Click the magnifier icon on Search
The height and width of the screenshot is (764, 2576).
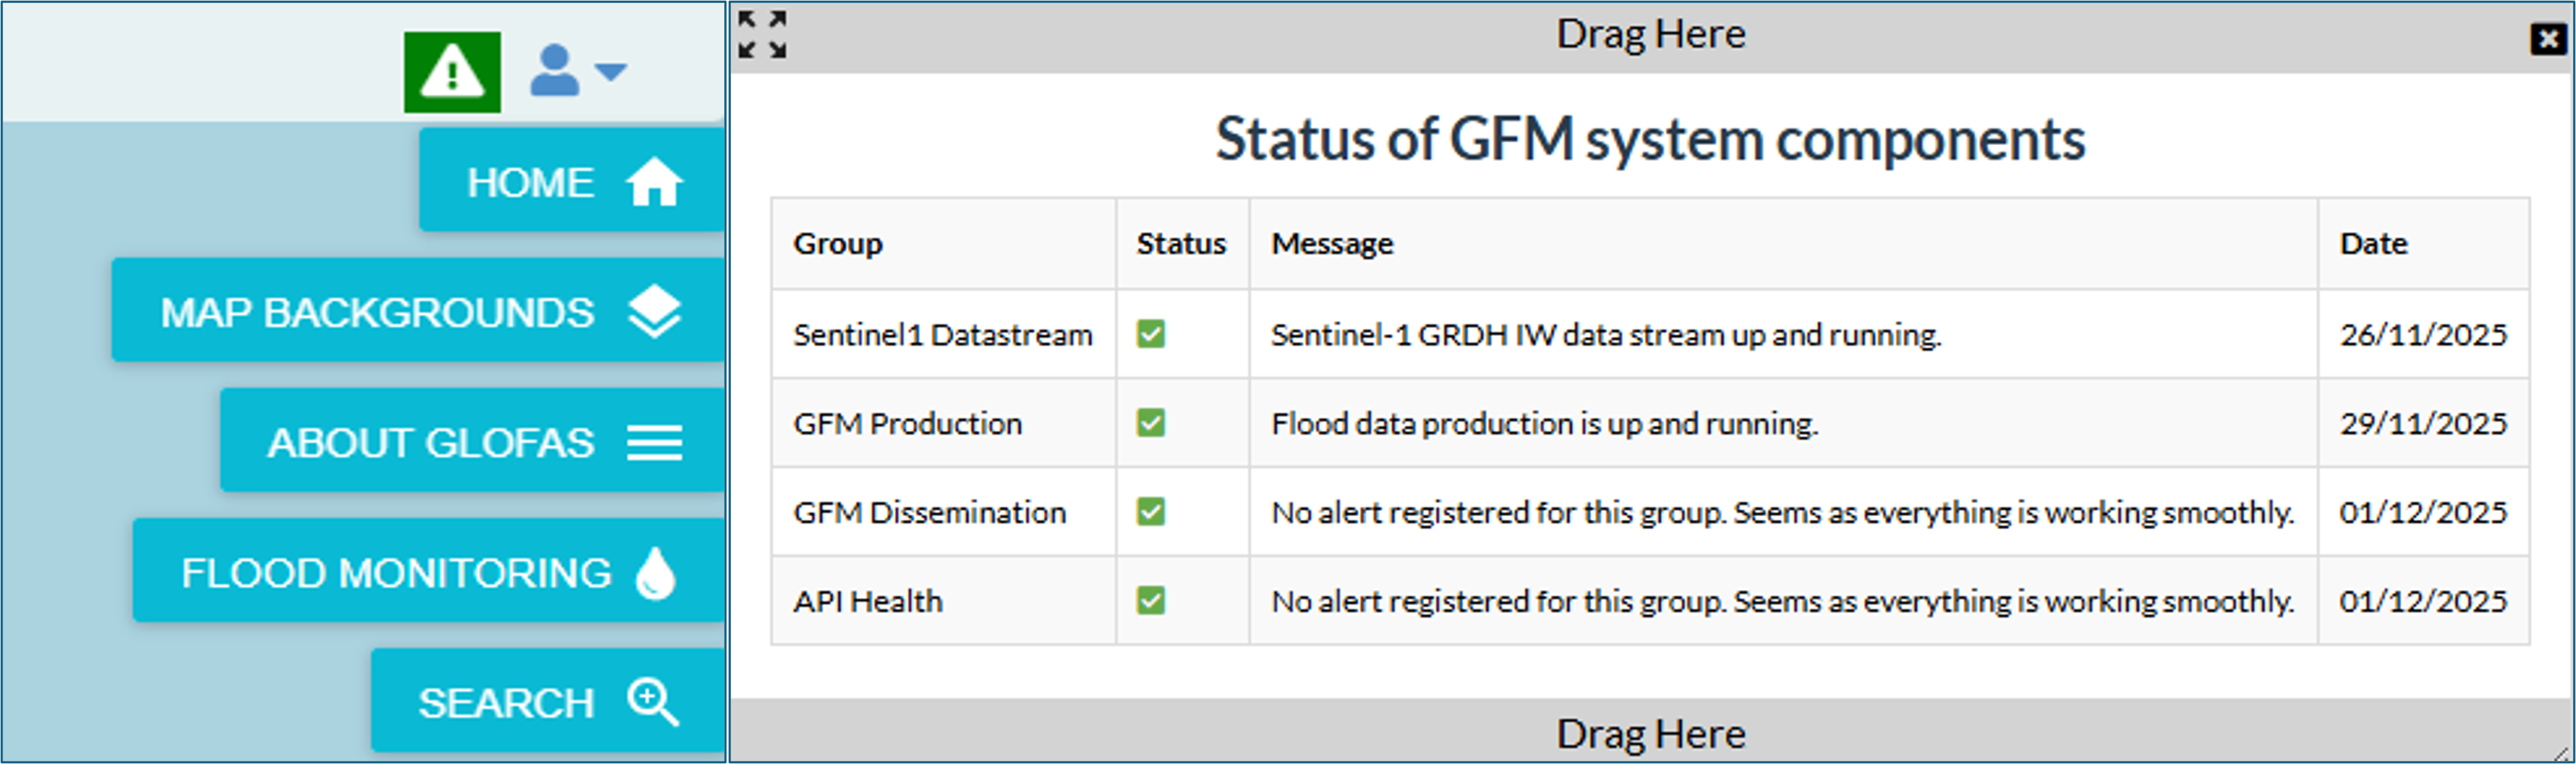click(x=653, y=702)
